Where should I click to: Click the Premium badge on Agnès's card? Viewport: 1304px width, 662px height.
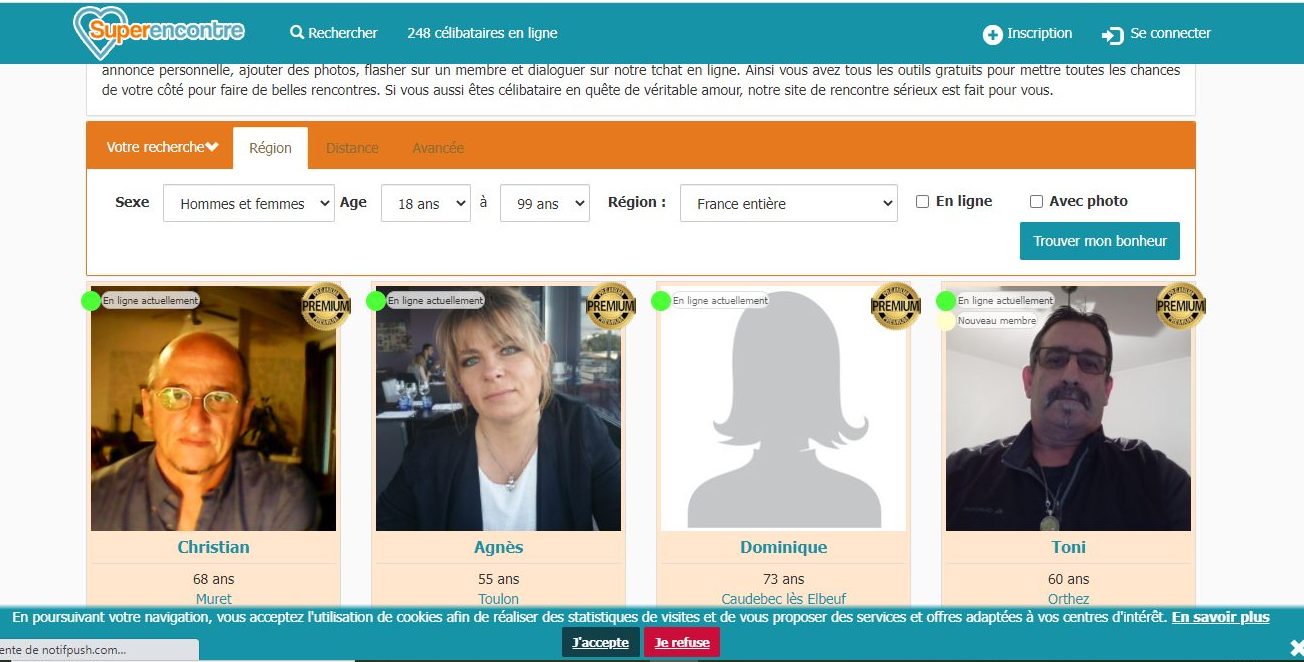611,306
